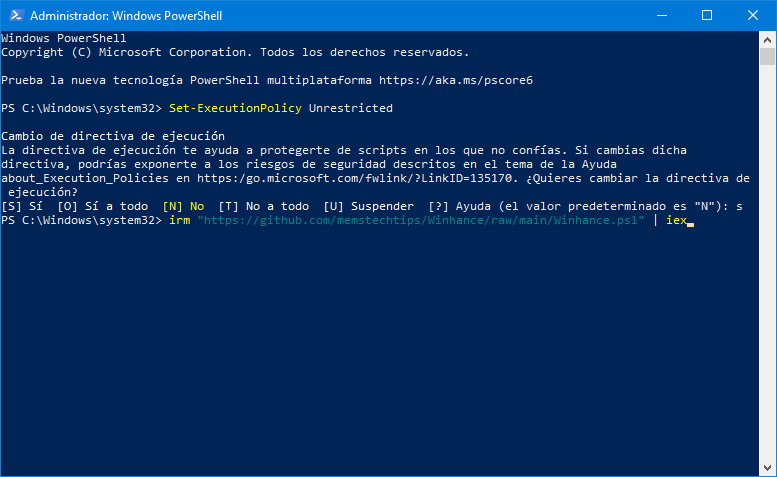
Task: Place cursor at the iex command
Action: [x=676, y=220]
